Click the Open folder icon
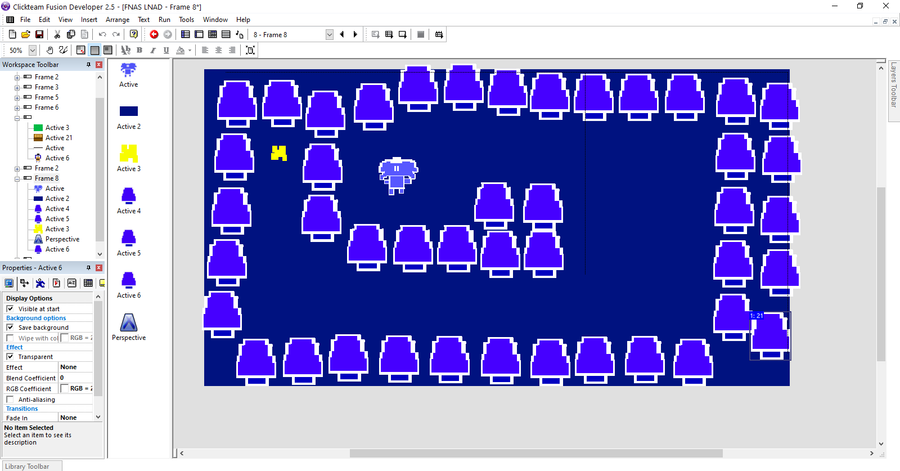 point(26,34)
